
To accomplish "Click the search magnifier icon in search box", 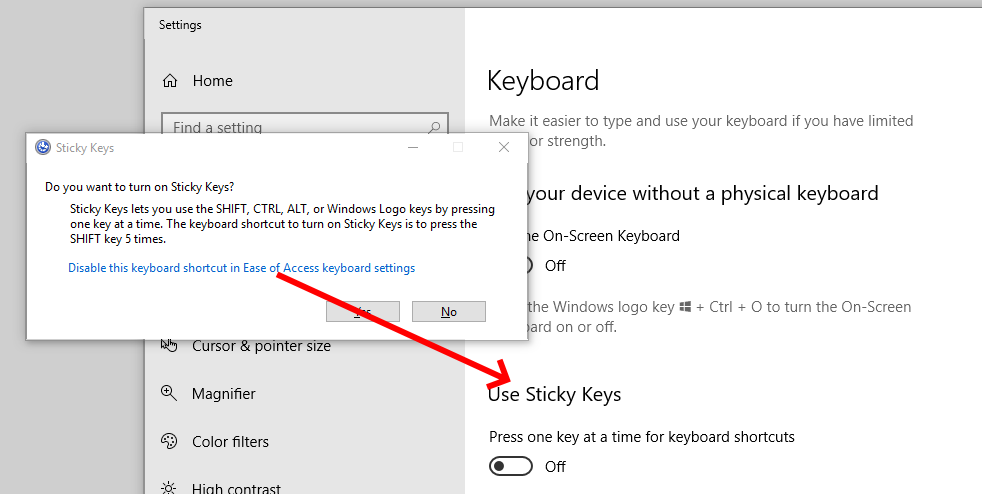I will [433, 127].
